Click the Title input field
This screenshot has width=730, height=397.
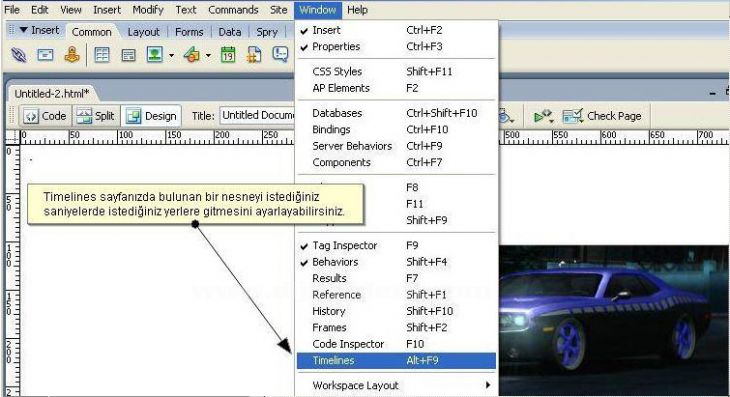click(x=257, y=115)
